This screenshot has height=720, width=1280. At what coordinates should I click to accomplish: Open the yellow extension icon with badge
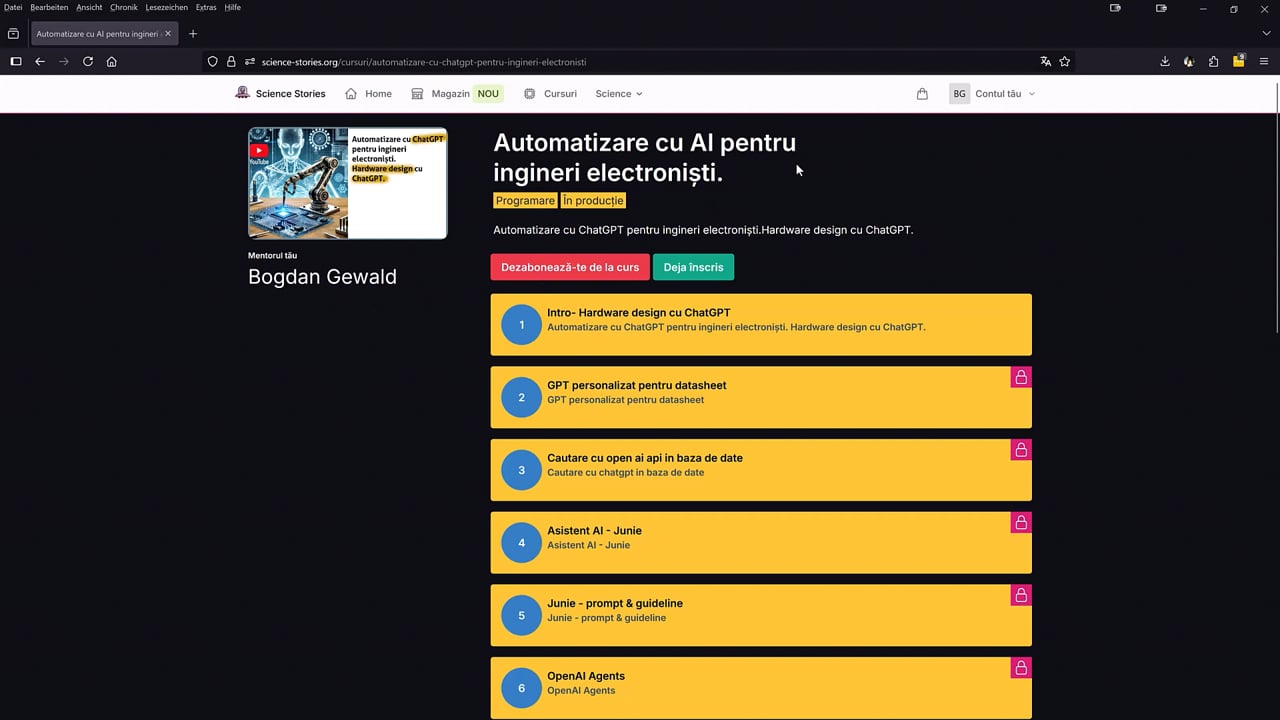point(1239,61)
